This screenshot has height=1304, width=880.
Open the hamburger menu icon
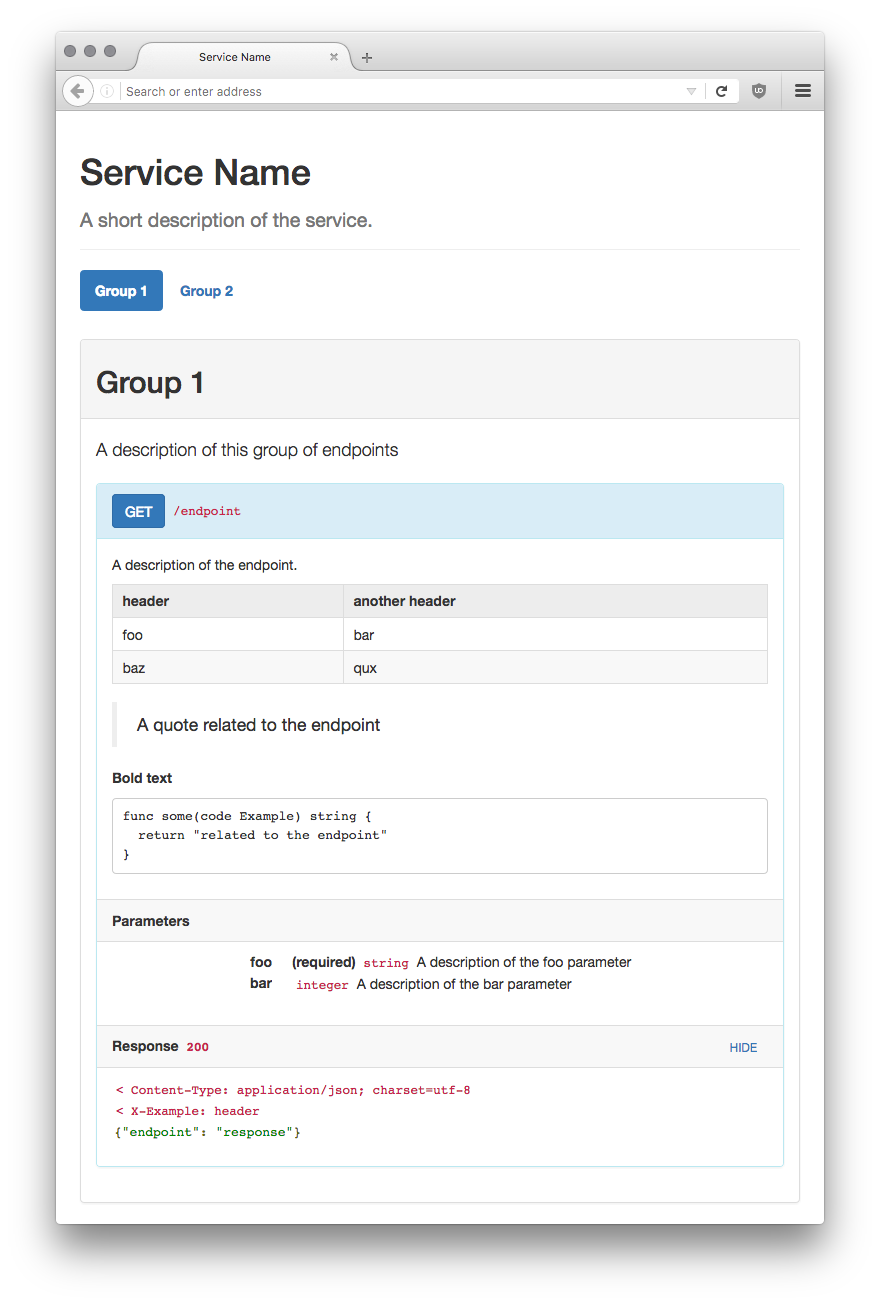tap(802, 91)
